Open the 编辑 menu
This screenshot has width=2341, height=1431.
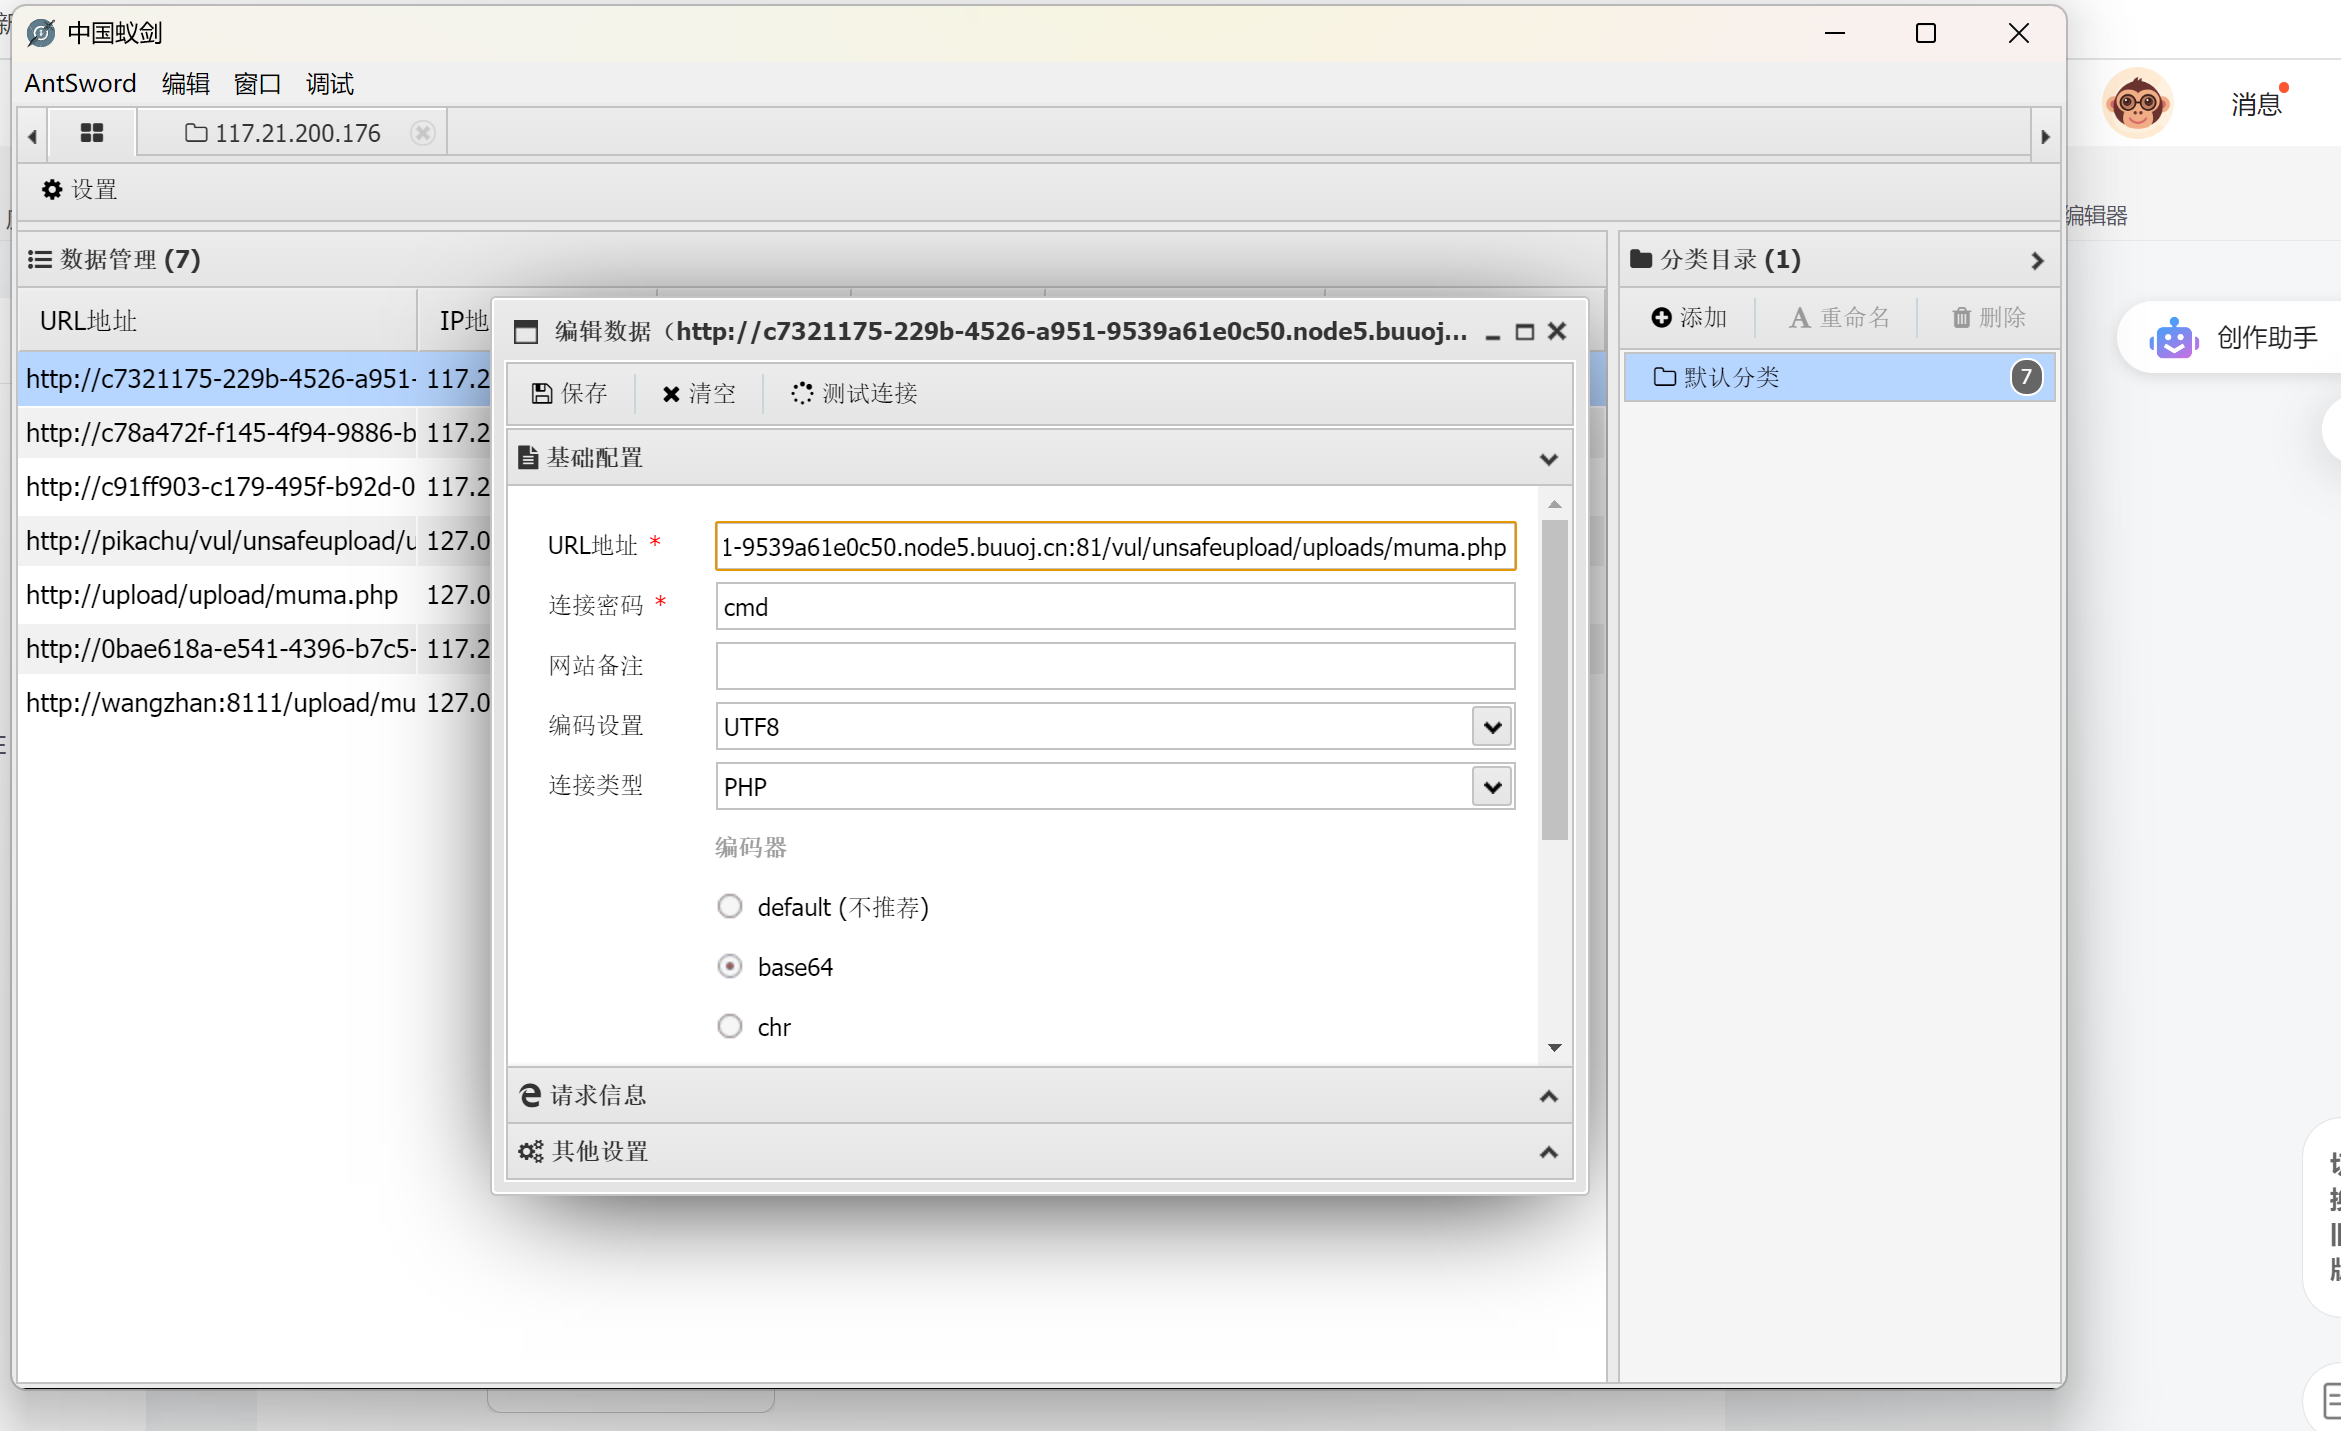(186, 83)
